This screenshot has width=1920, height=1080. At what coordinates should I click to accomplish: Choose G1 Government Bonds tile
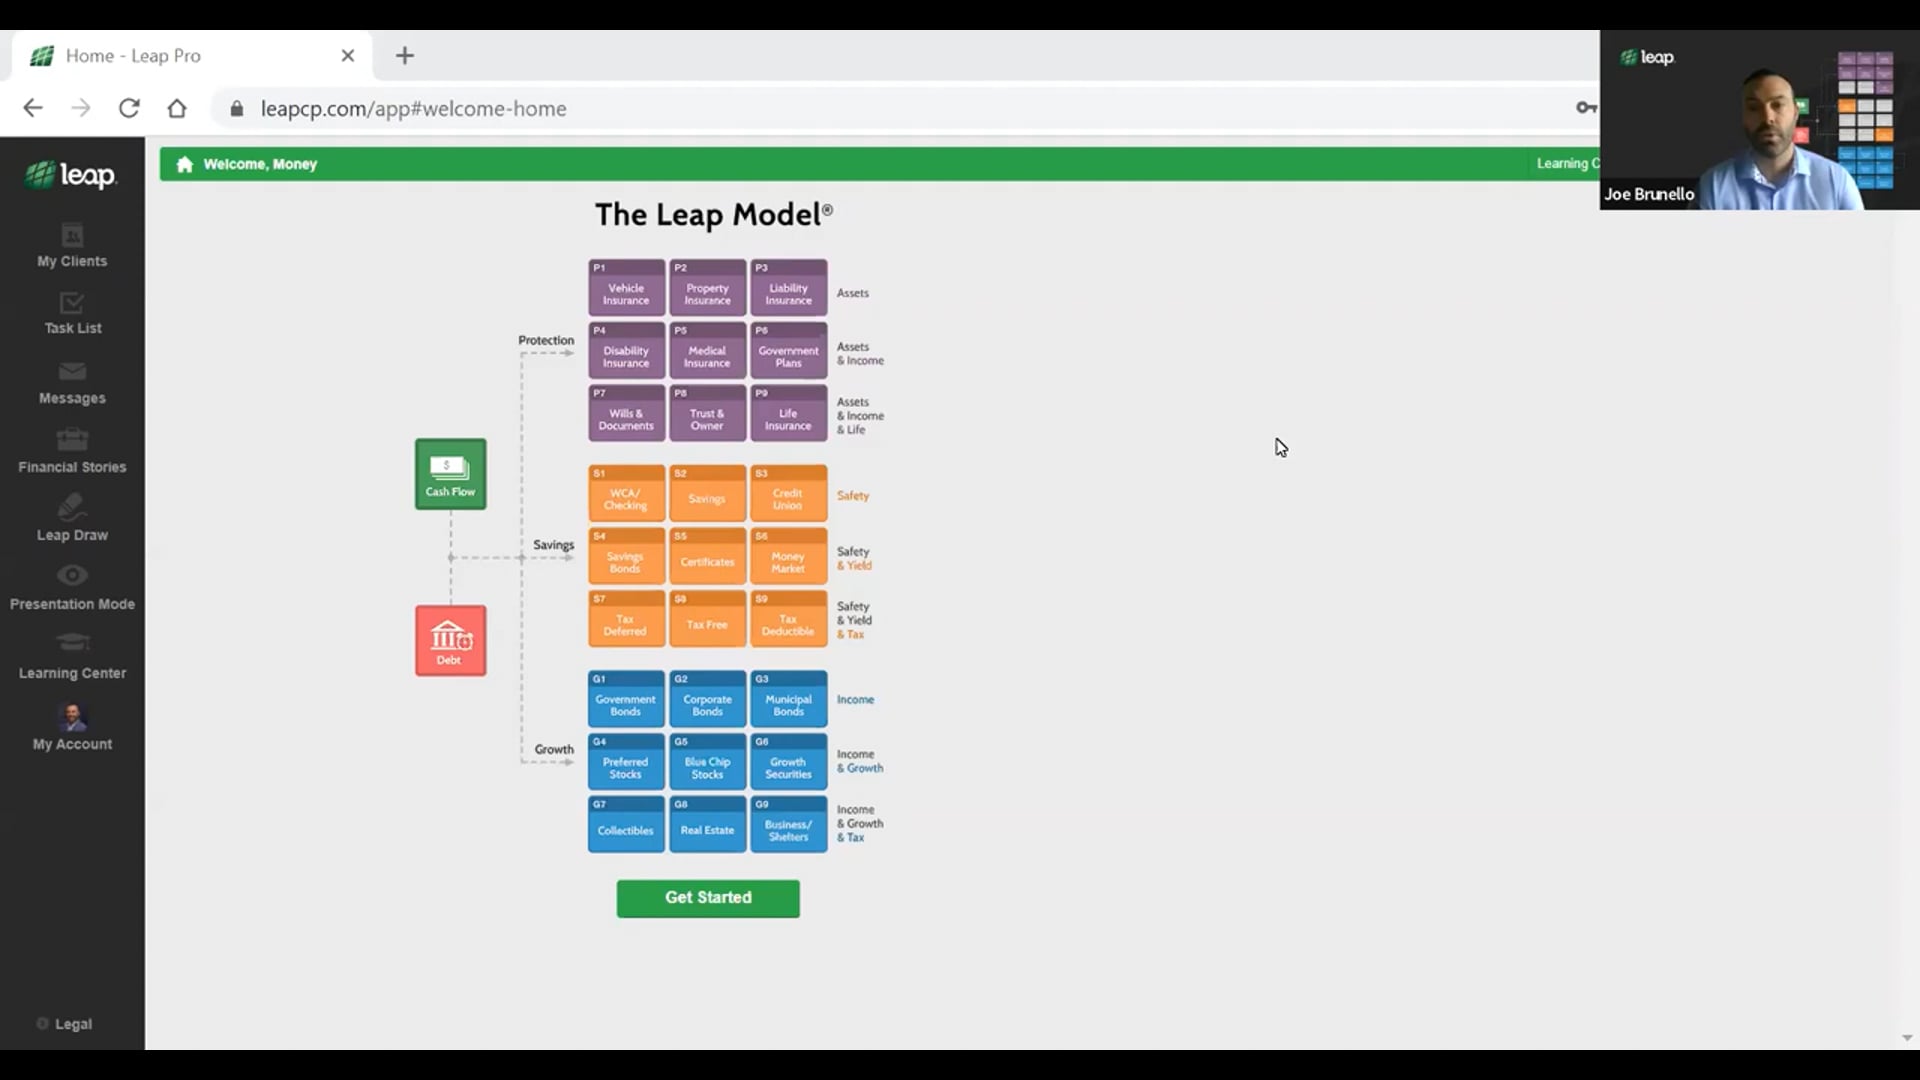coord(626,699)
